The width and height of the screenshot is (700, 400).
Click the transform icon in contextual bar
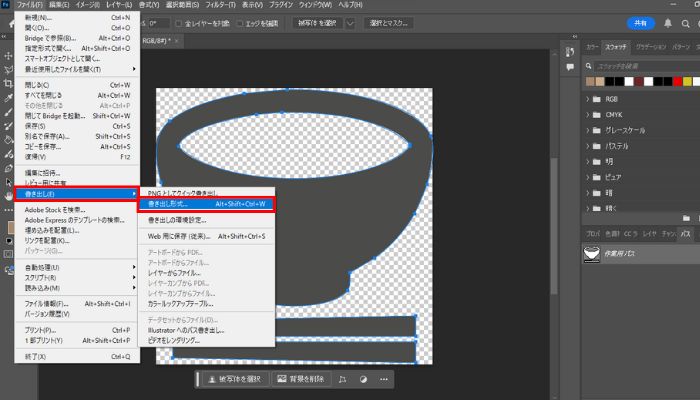[342, 379]
